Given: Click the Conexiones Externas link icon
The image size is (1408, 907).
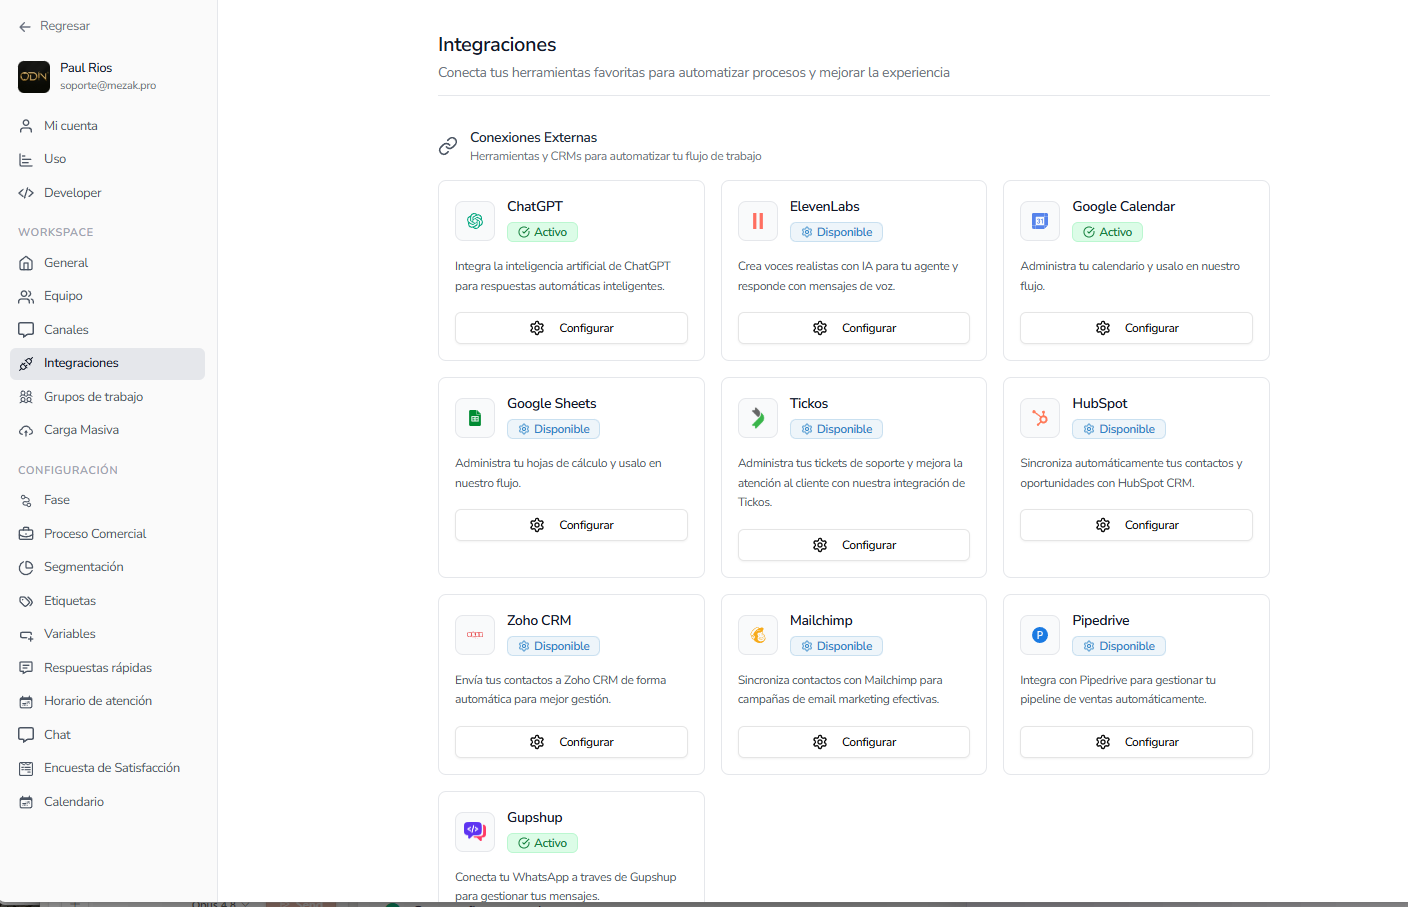Looking at the screenshot, I should pos(448,146).
